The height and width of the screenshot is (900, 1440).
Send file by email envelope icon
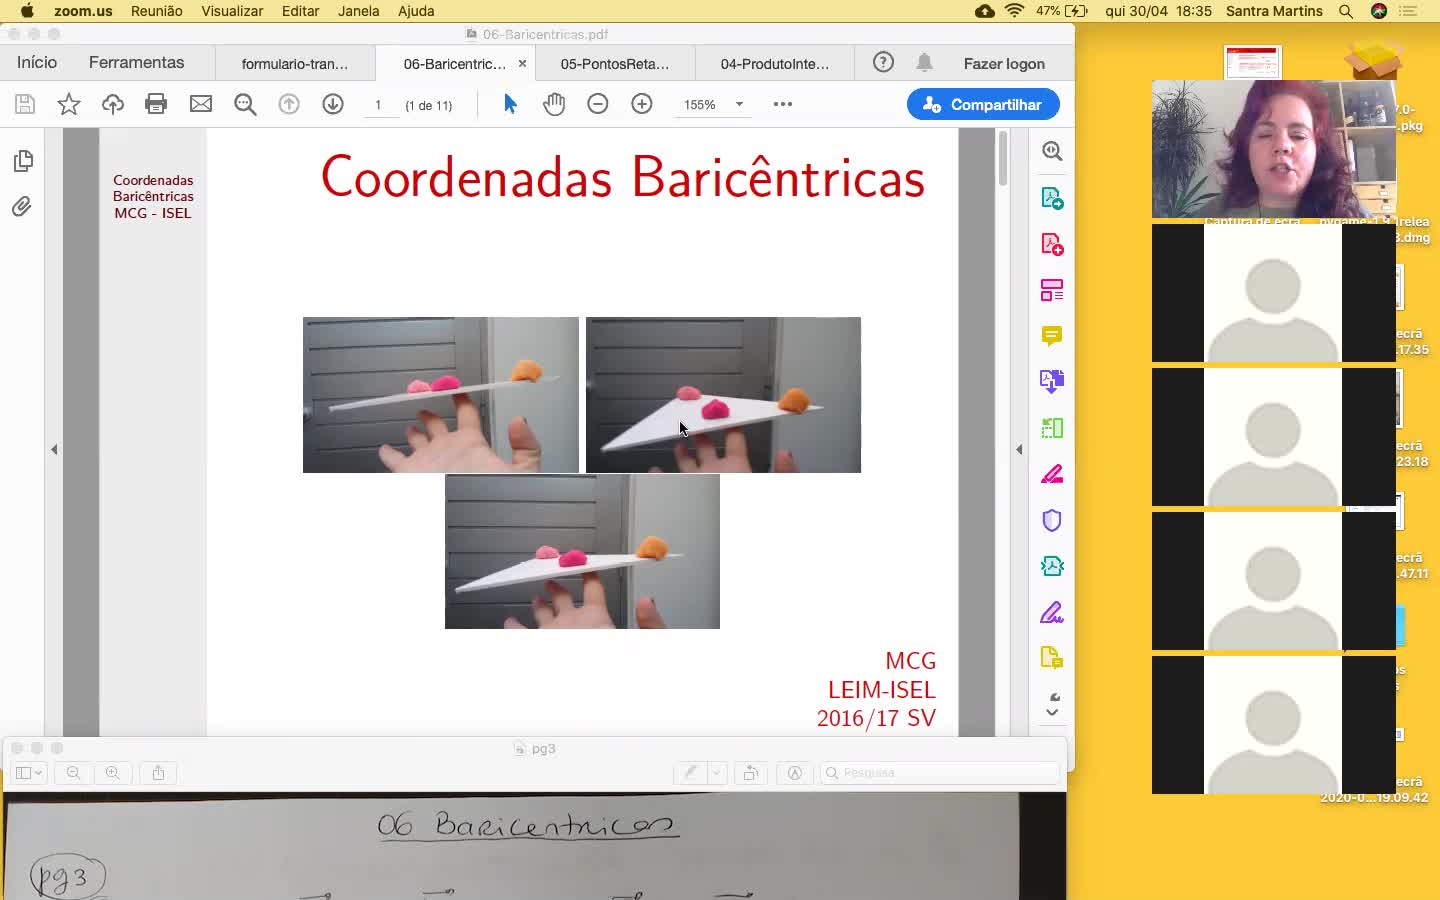[x=201, y=104]
